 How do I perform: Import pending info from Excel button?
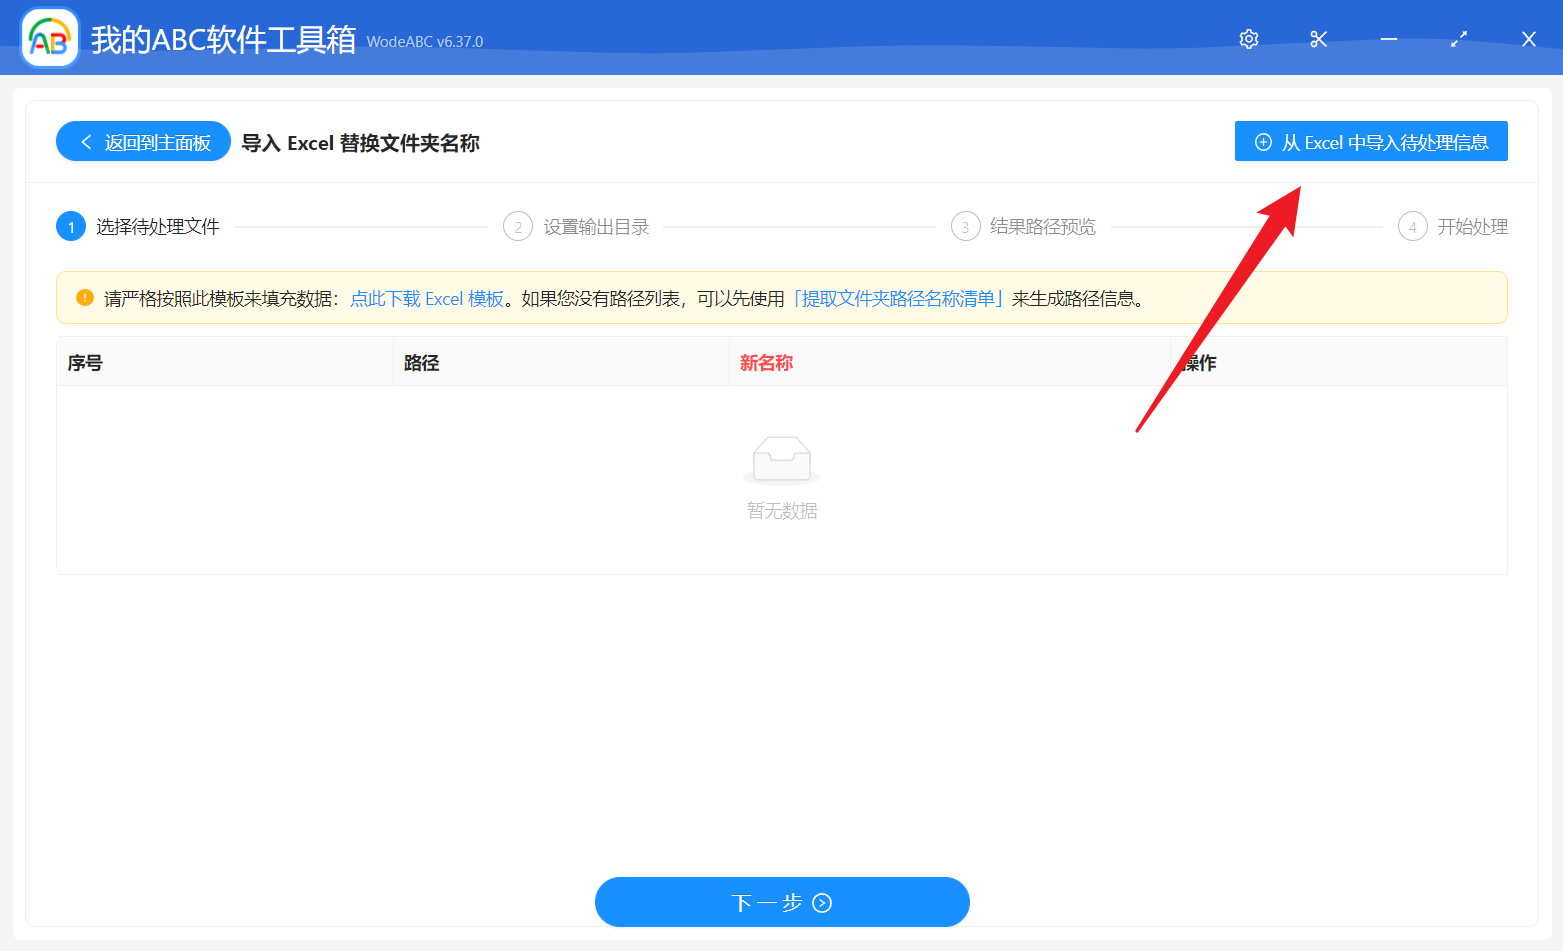tap(1371, 142)
